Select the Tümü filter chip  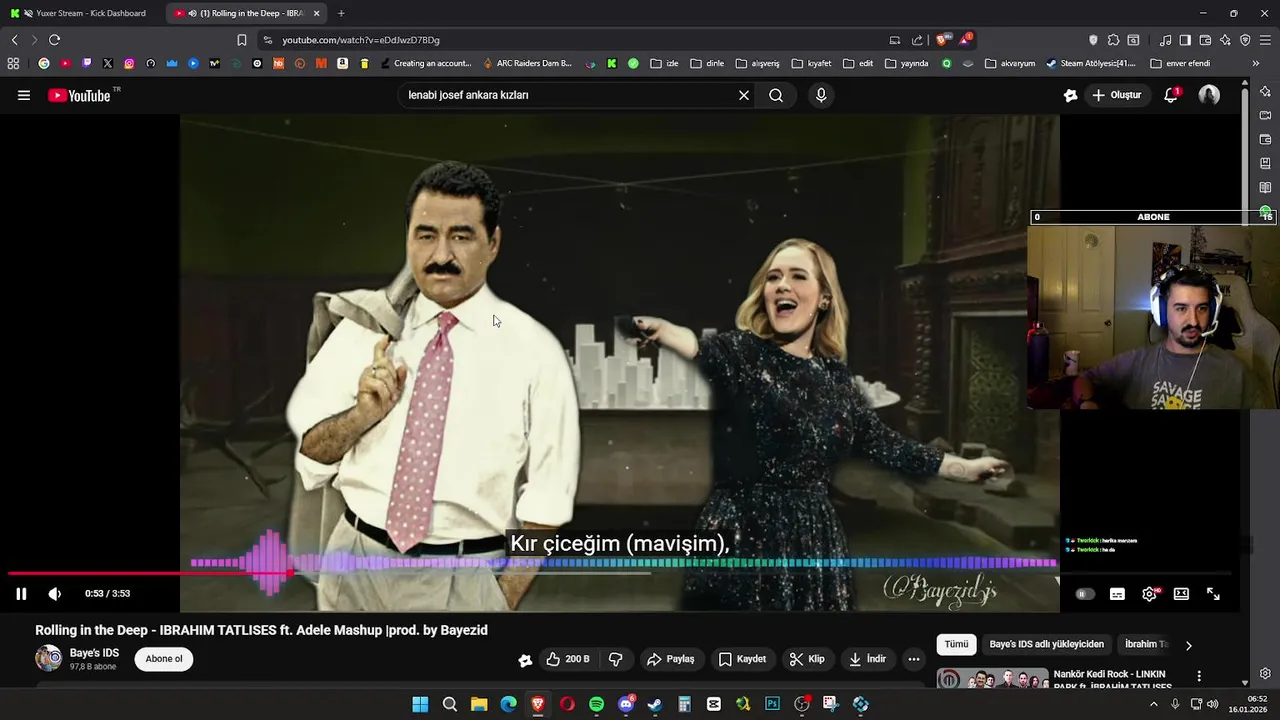957,645
